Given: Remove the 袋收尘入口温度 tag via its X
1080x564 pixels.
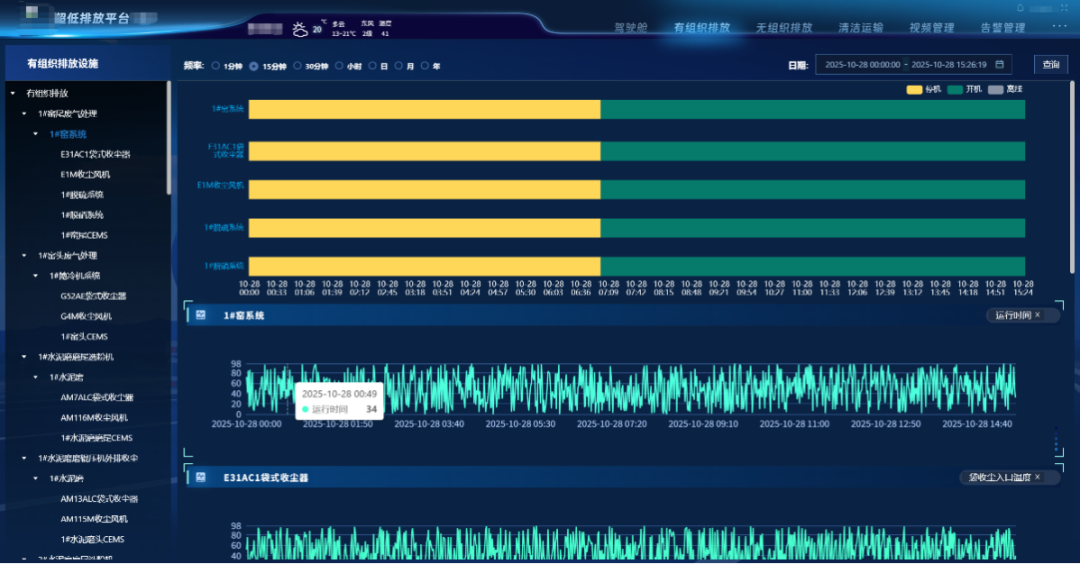Looking at the screenshot, I should click(x=1037, y=478).
